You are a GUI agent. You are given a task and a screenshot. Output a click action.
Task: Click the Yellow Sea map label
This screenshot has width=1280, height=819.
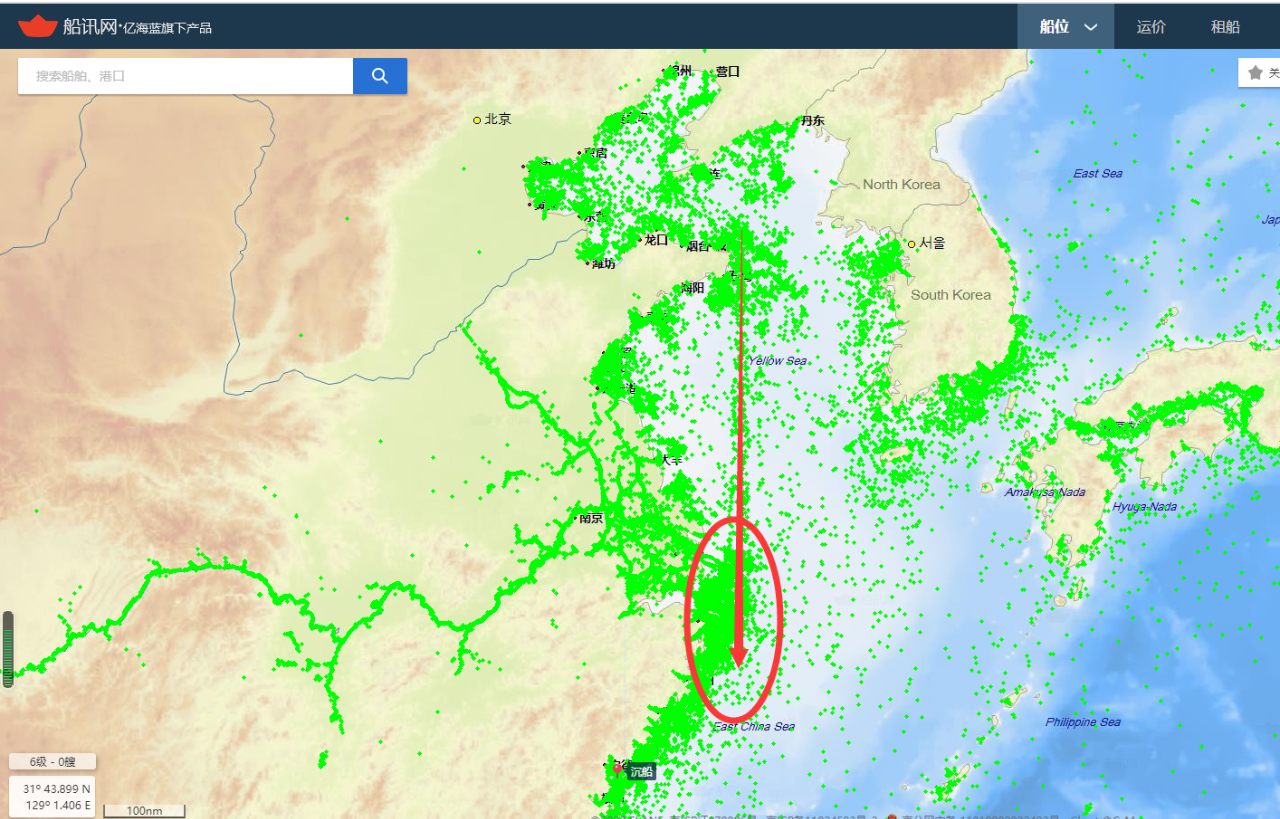click(x=777, y=361)
